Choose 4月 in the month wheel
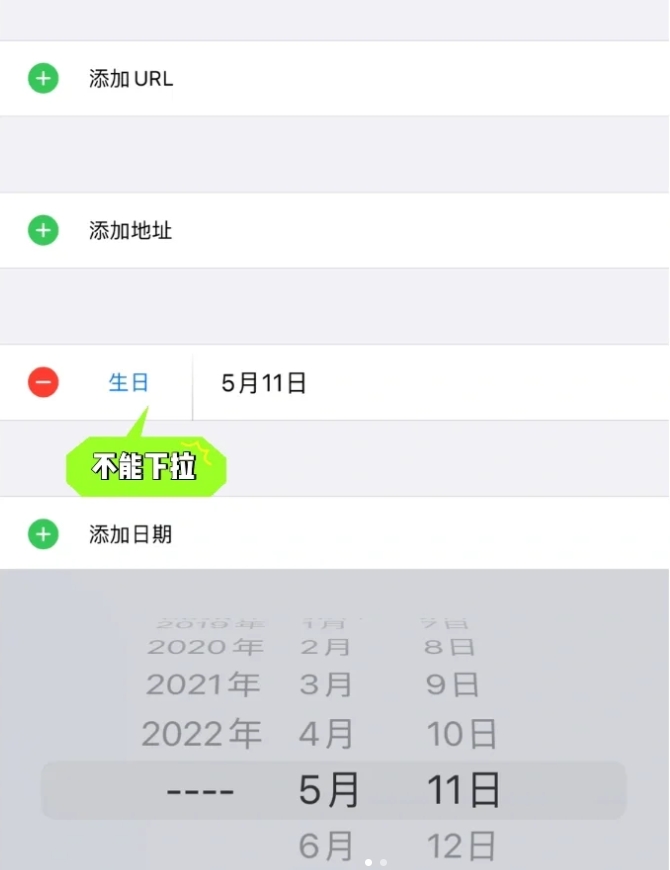This screenshot has width=670, height=870. pyautogui.click(x=327, y=735)
